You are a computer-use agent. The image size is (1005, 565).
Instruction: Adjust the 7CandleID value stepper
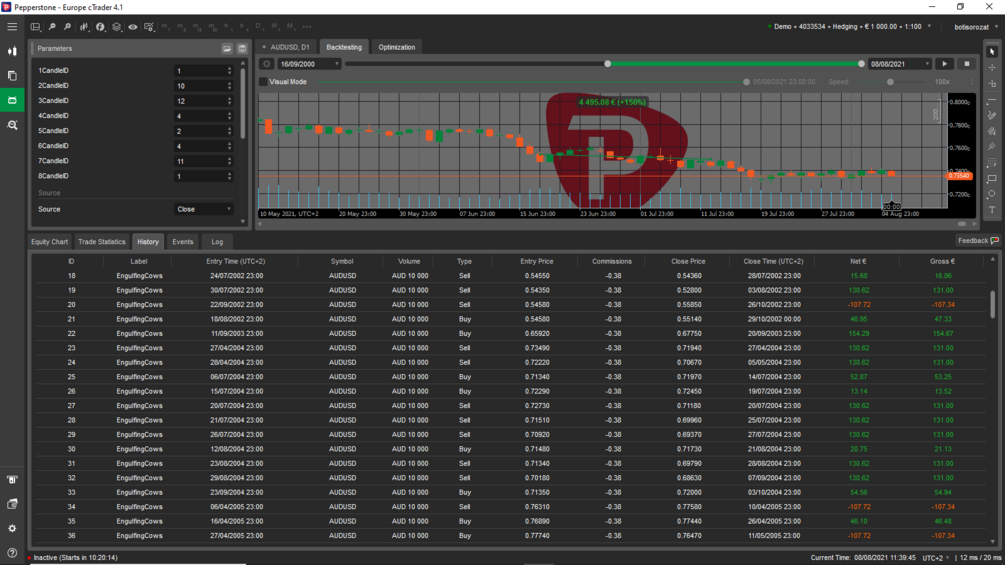[x=229, y=161]
